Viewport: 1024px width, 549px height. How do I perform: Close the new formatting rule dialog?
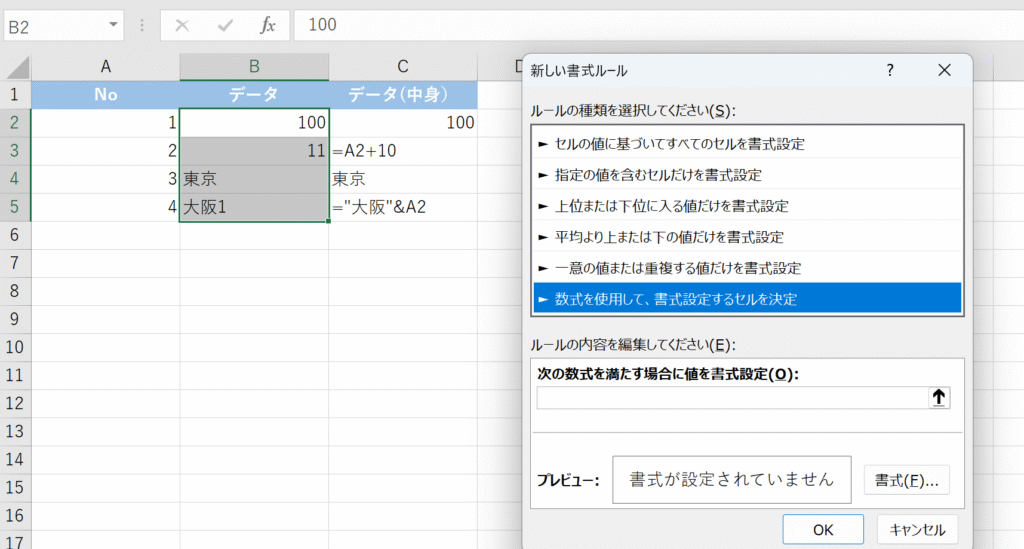tap(944, 70)
